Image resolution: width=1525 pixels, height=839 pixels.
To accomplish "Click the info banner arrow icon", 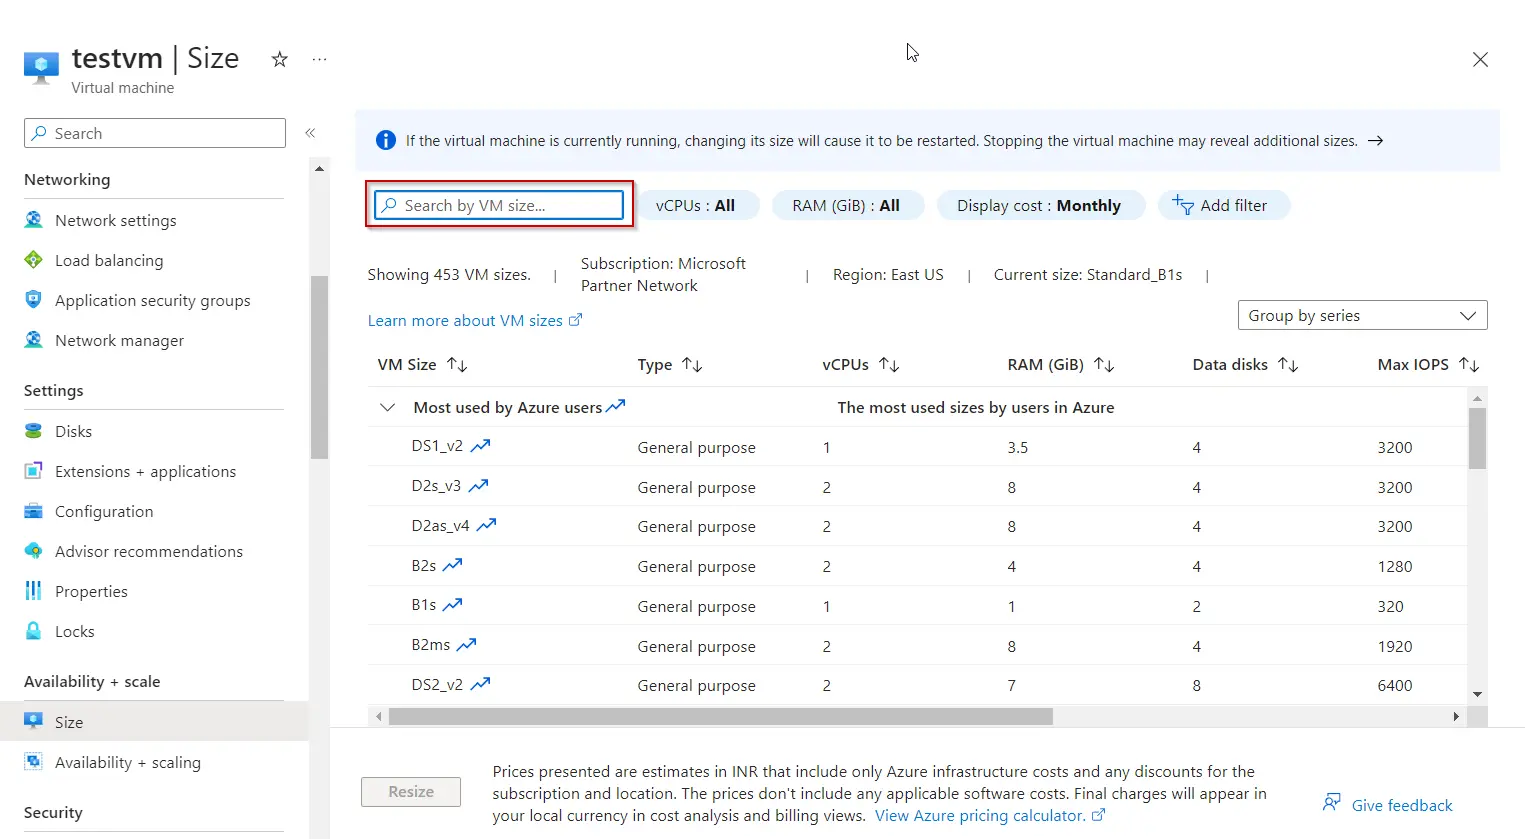I will [1376, 141].
